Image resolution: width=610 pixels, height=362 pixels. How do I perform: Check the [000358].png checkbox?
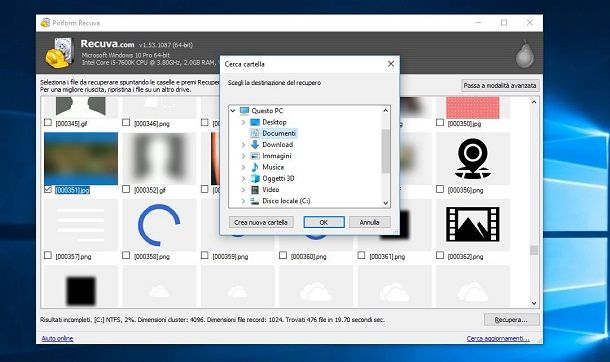point(126,255)
